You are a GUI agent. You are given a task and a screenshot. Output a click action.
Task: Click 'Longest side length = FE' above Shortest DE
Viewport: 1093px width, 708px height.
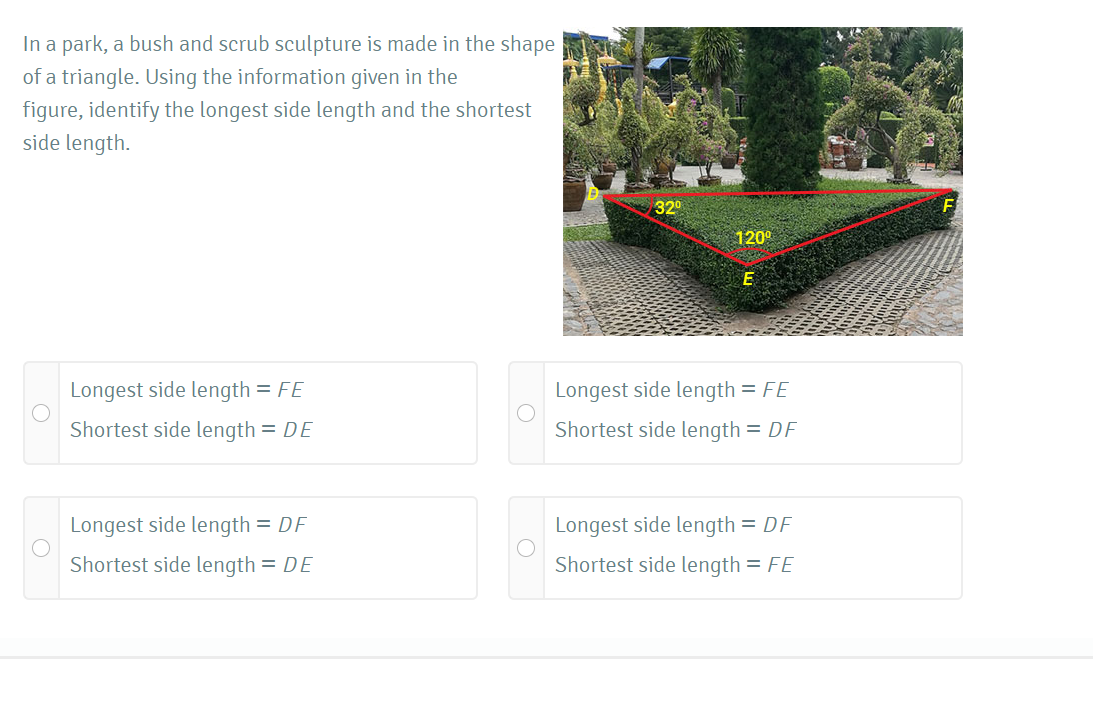pyautogui.click(x=186, y=390)
